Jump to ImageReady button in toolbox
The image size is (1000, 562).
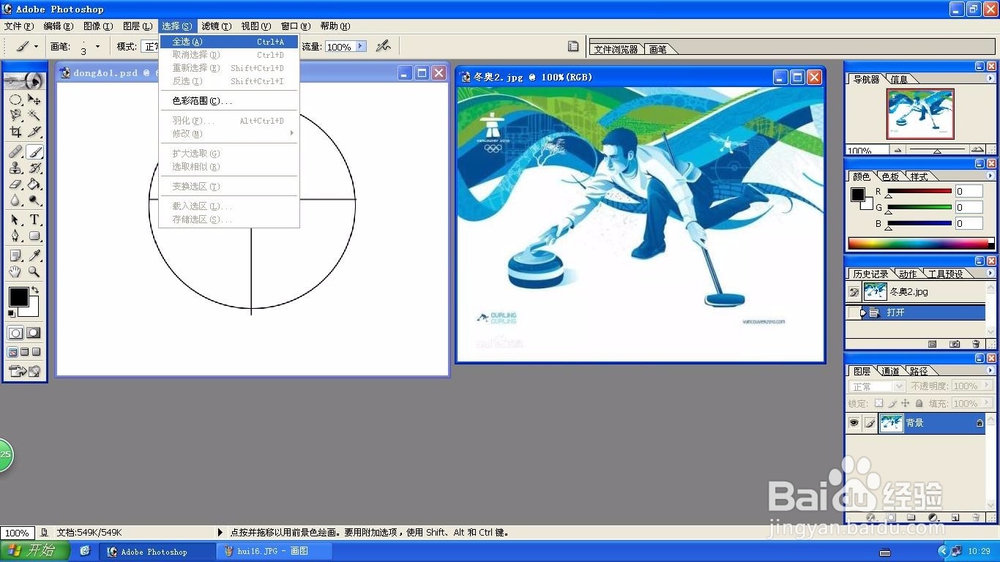tap(25, 371)
